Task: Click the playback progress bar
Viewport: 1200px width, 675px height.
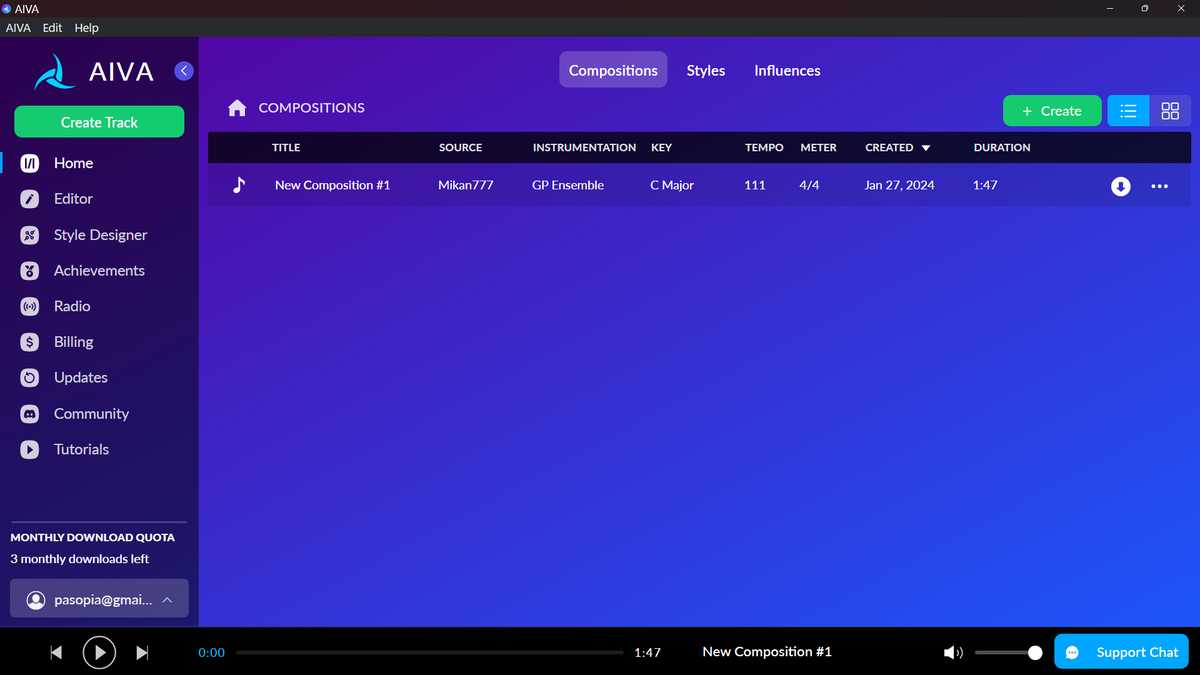Action: coord(430,652)
